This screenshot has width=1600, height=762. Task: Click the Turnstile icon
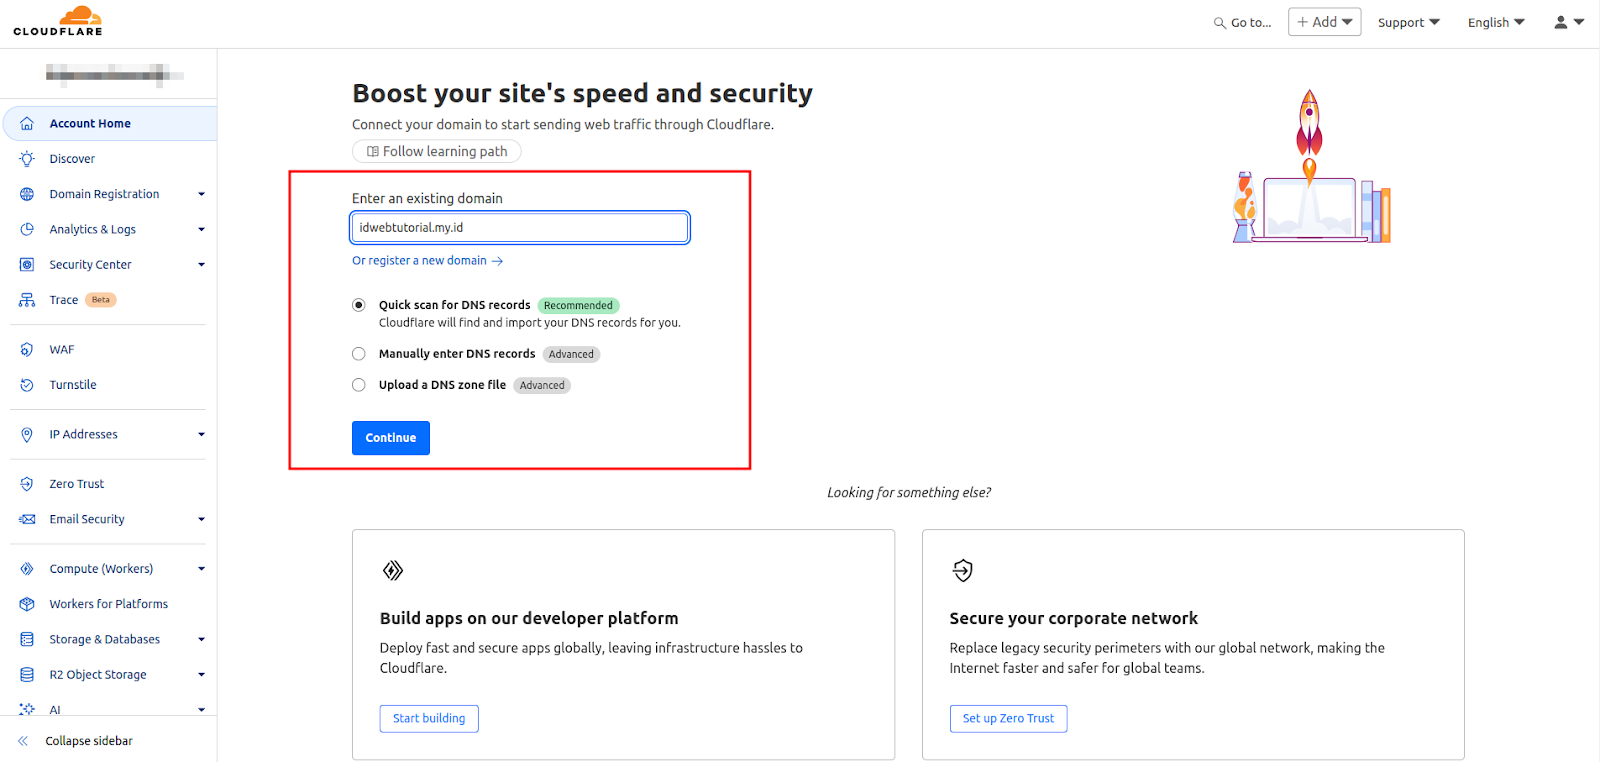[x=27, y=385]
